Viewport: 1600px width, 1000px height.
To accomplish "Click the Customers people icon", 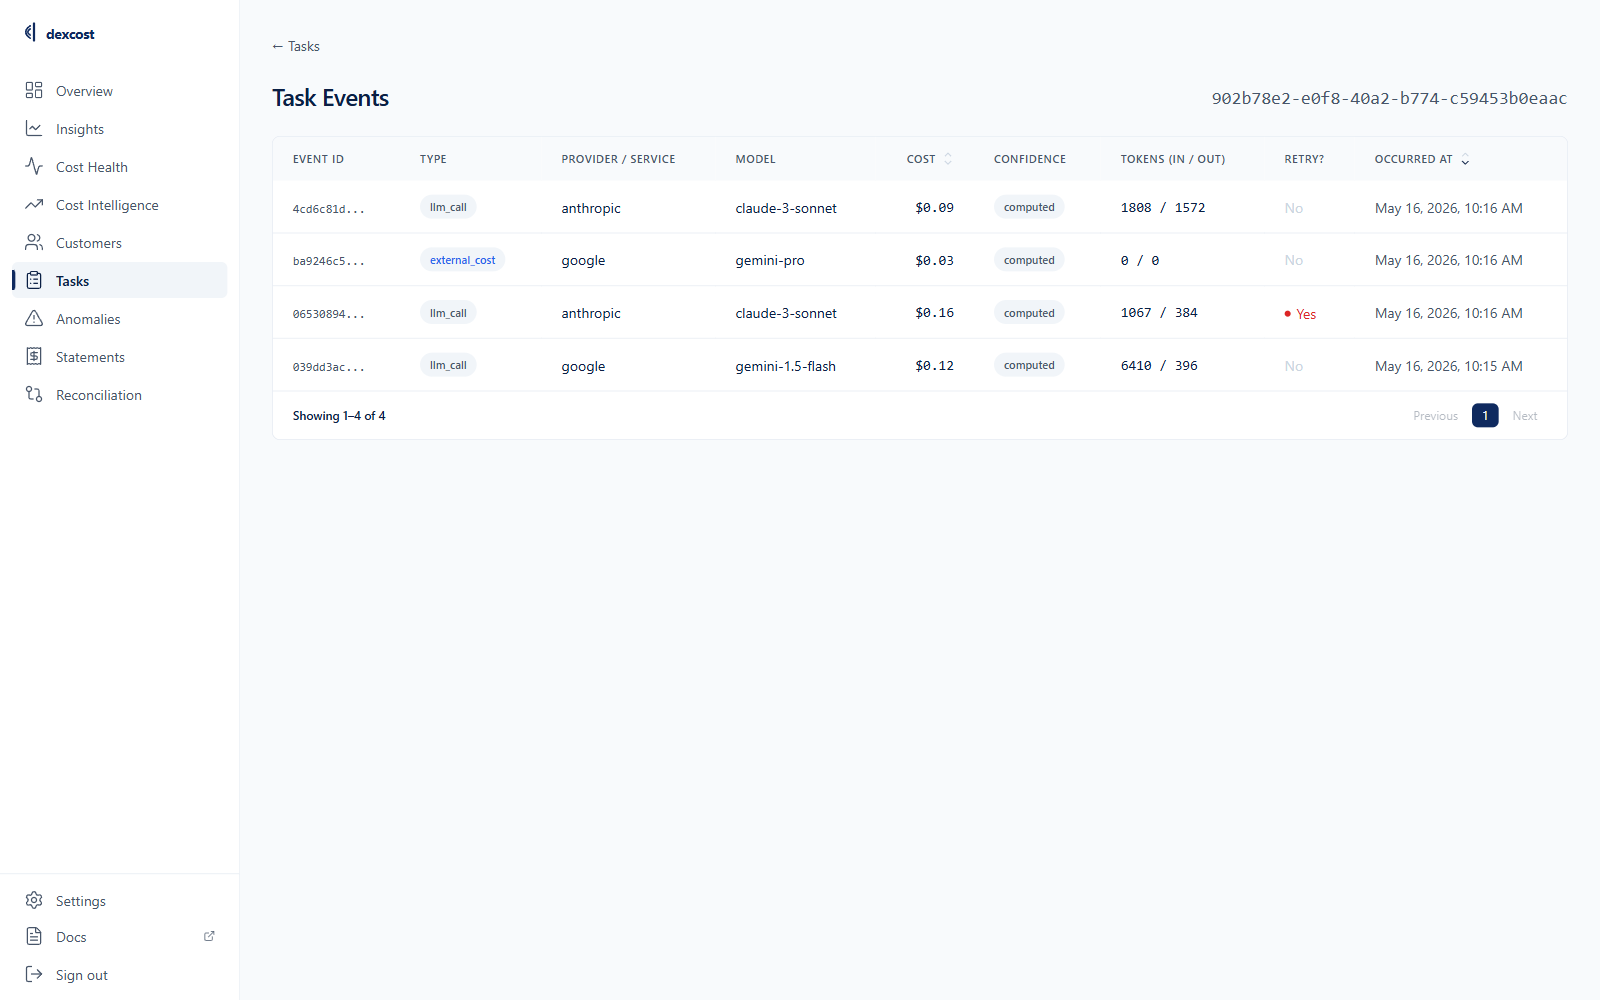I will pos(34,243).
